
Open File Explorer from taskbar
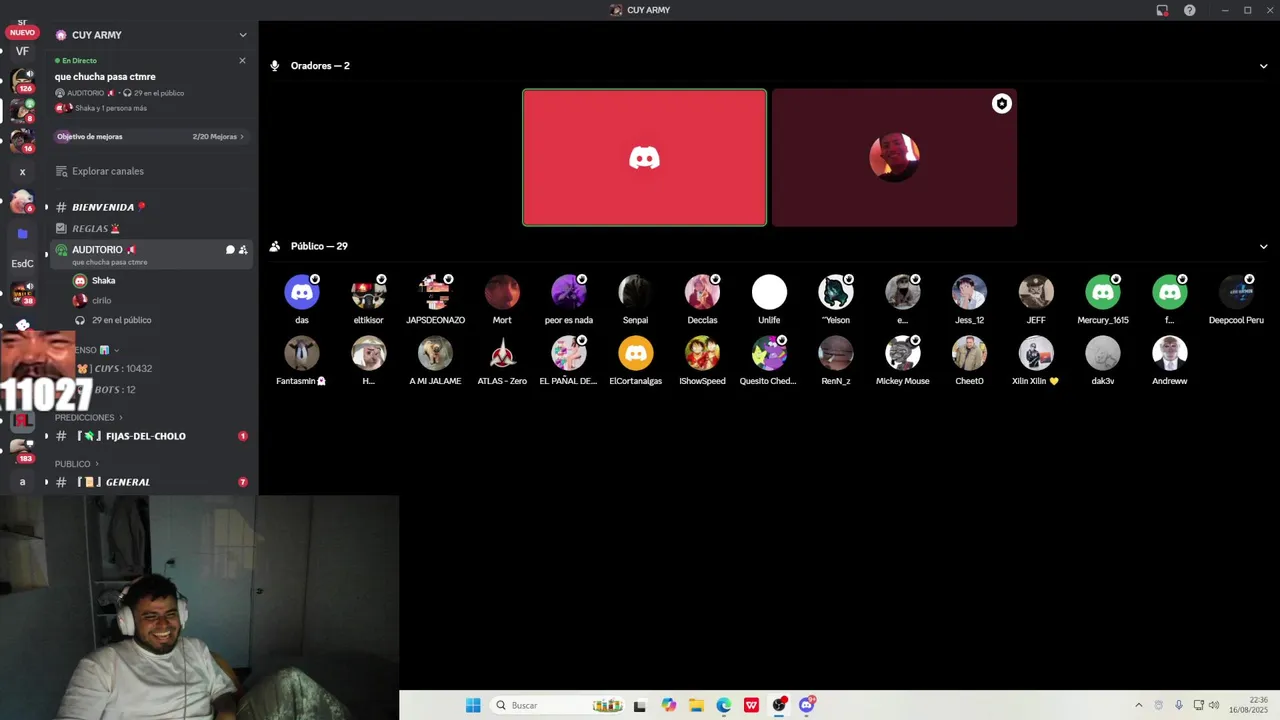coord(696,705)
